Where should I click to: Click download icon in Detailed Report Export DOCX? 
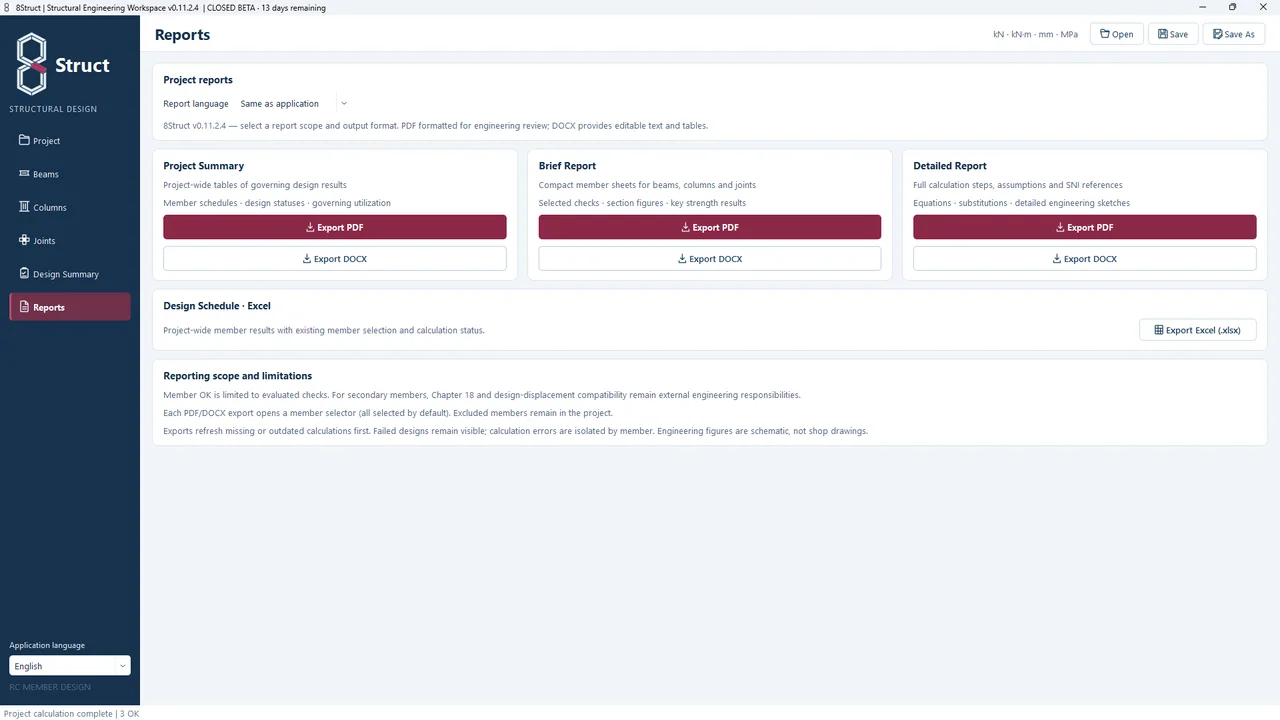[x=1057, y=259]
